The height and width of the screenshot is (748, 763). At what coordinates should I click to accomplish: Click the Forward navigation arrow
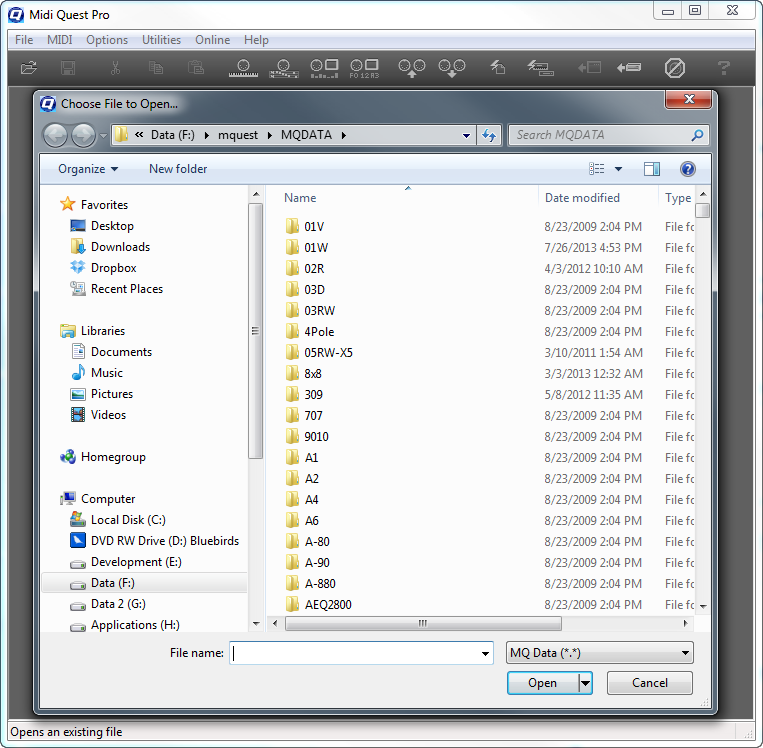click(84, 135)
